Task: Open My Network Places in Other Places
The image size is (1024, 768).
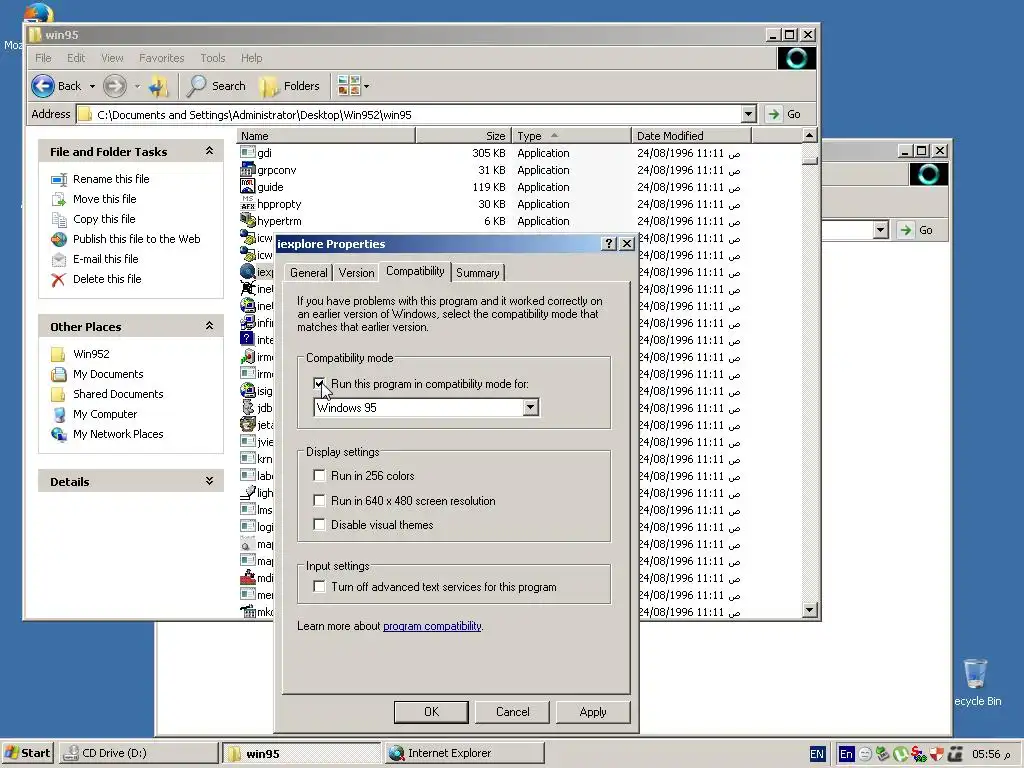Action: point(118,434)
